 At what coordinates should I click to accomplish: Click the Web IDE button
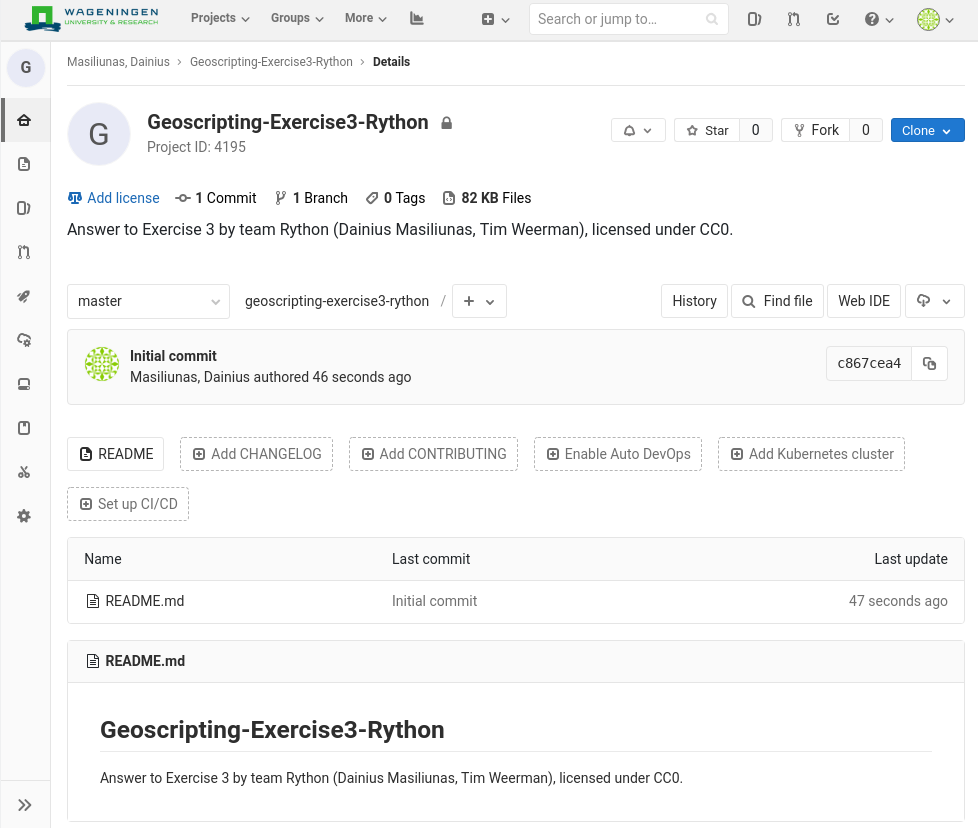tap(863, 301)
